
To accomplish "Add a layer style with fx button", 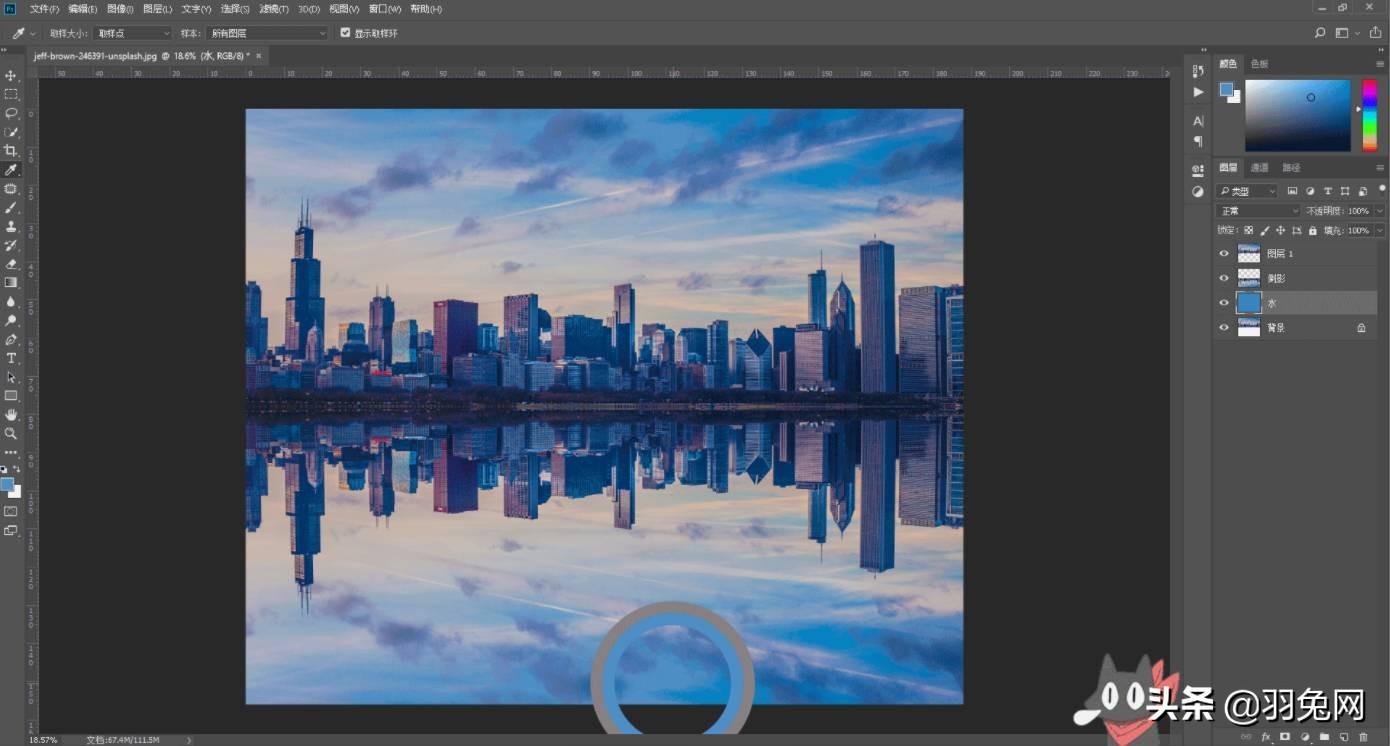I will click(1266, 737).
